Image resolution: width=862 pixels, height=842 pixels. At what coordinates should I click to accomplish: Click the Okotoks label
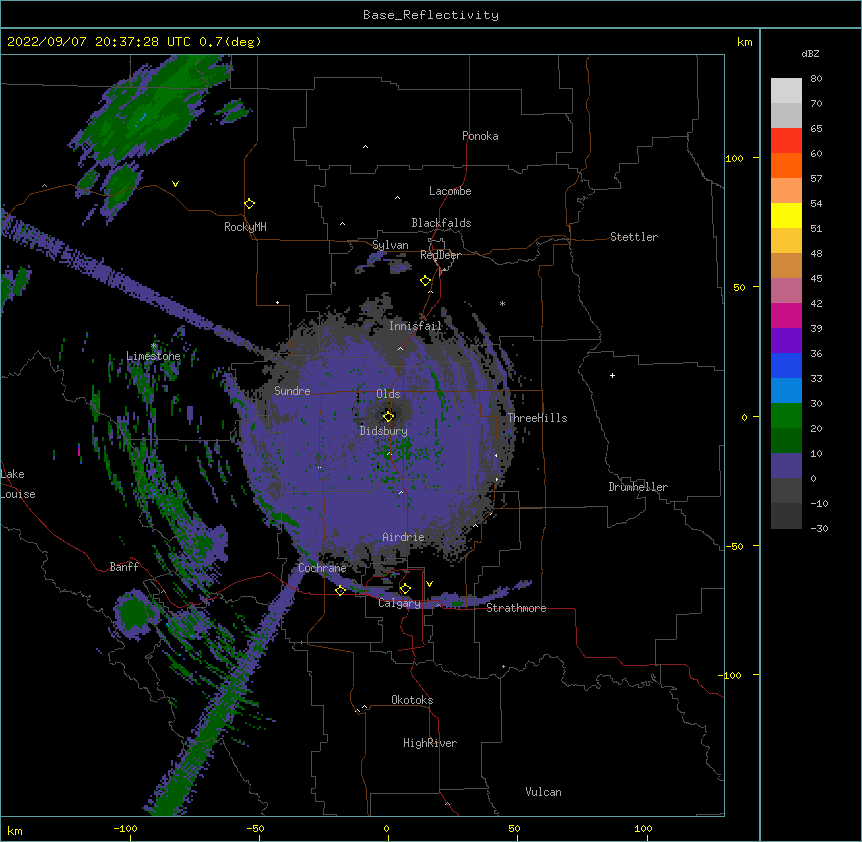click(x=412, y=700)
